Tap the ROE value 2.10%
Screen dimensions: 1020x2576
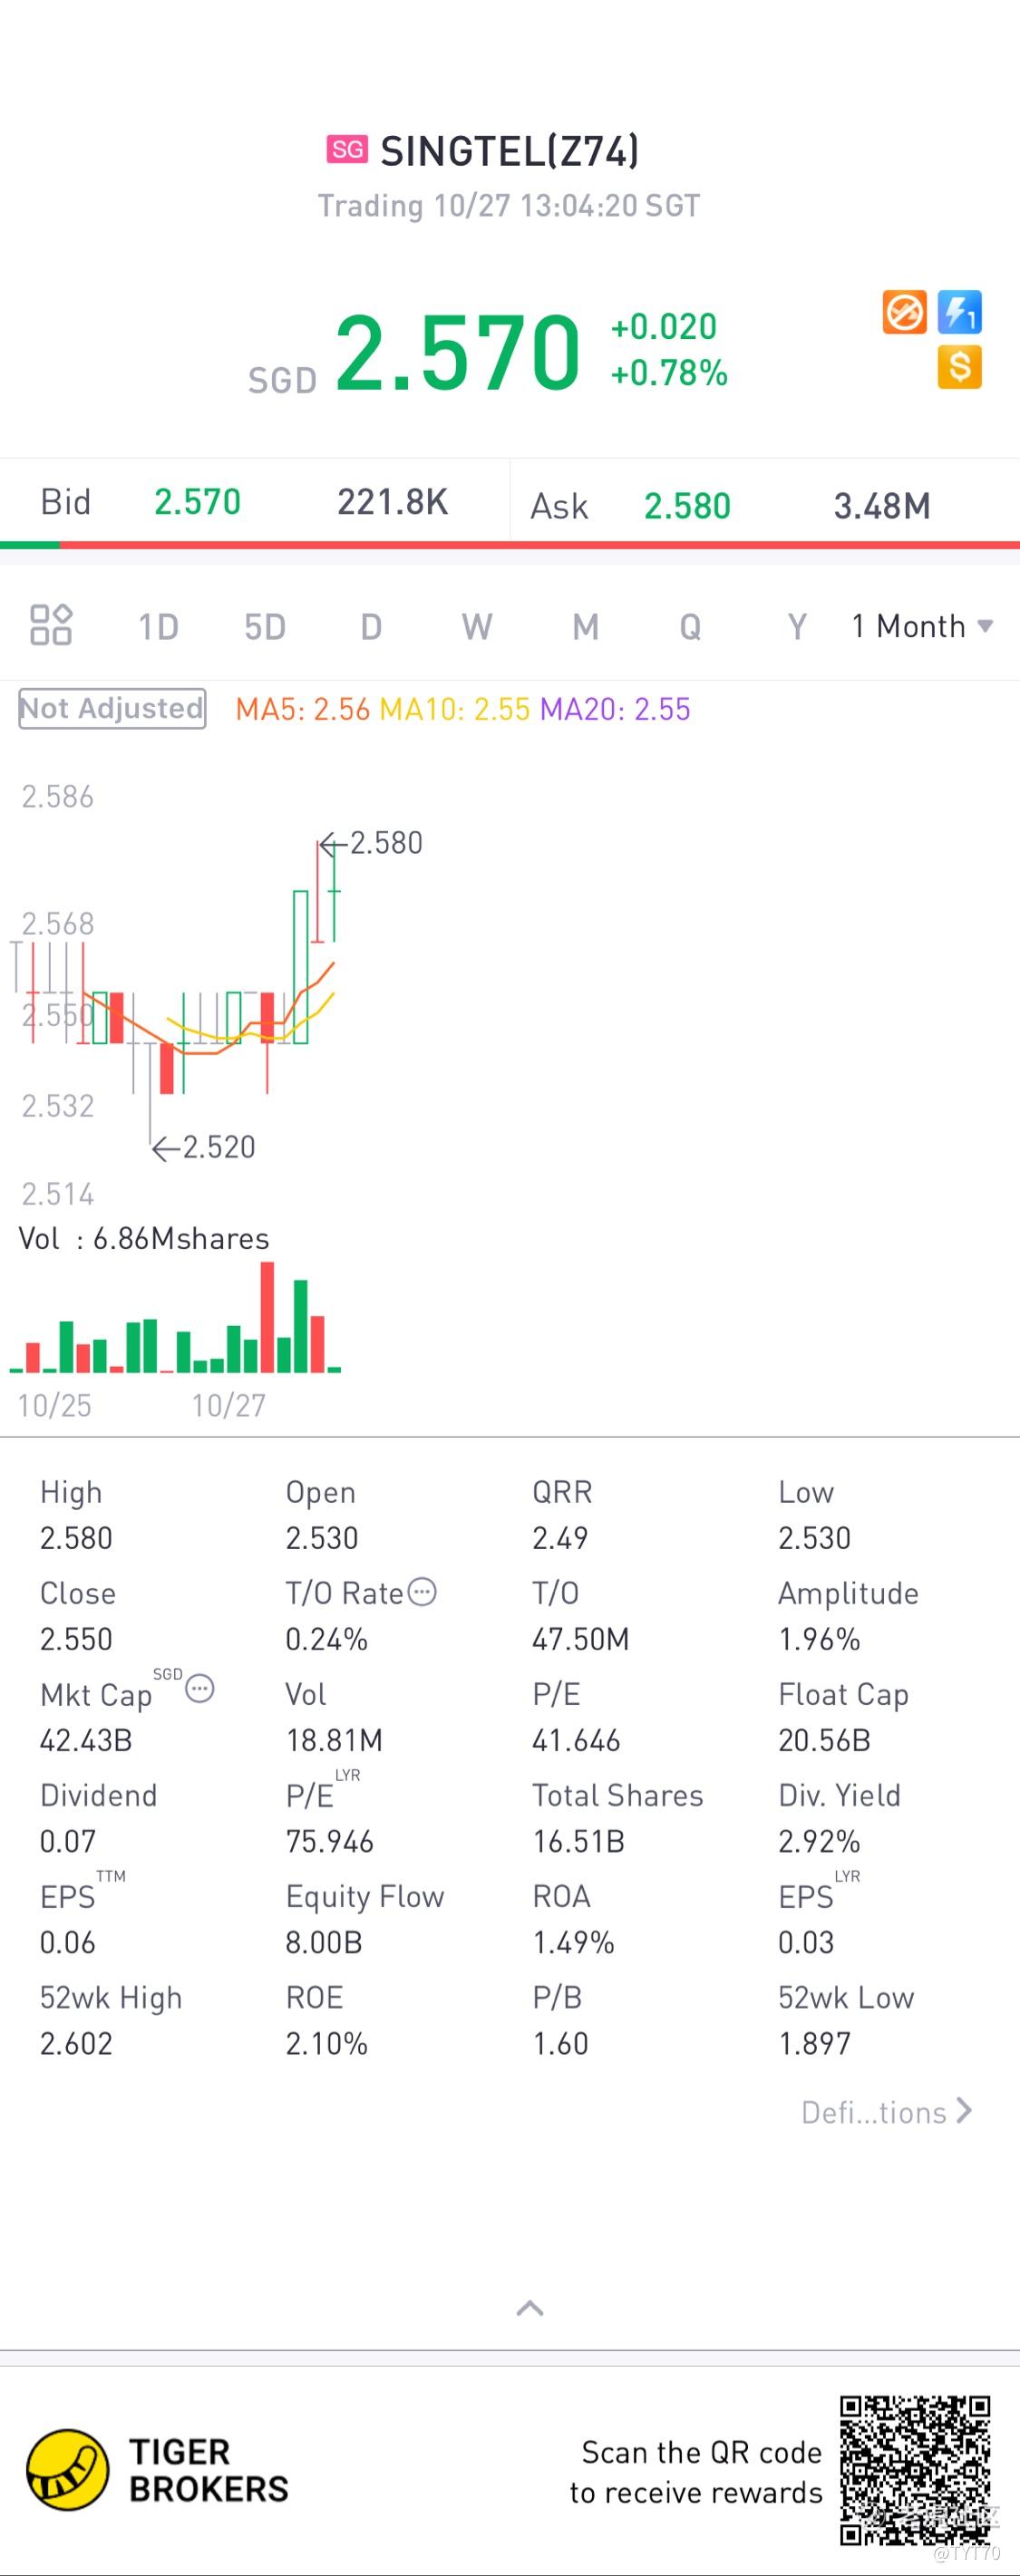click(327, 2043)
